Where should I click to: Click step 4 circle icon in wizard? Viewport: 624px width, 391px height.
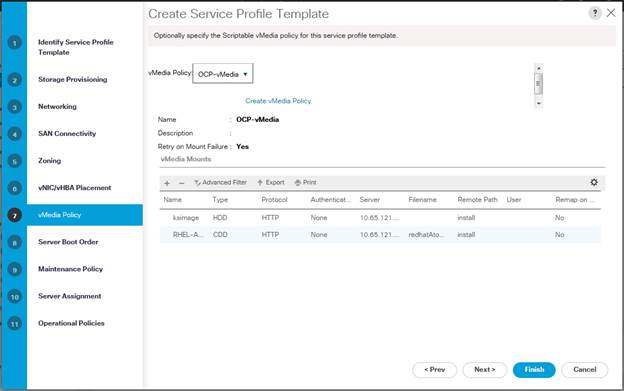15,134
